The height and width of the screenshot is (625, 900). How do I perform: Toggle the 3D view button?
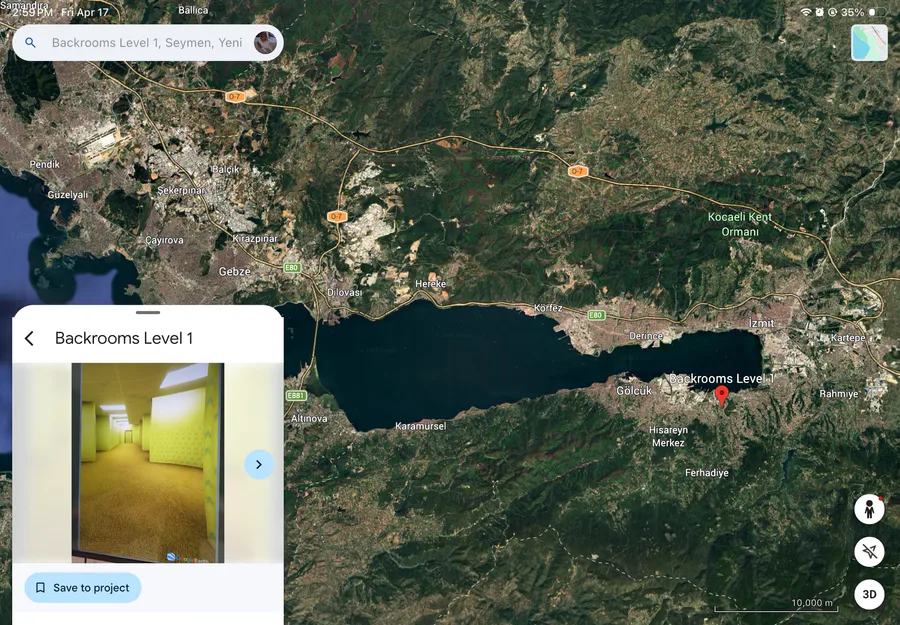click(x=869, y=594)
